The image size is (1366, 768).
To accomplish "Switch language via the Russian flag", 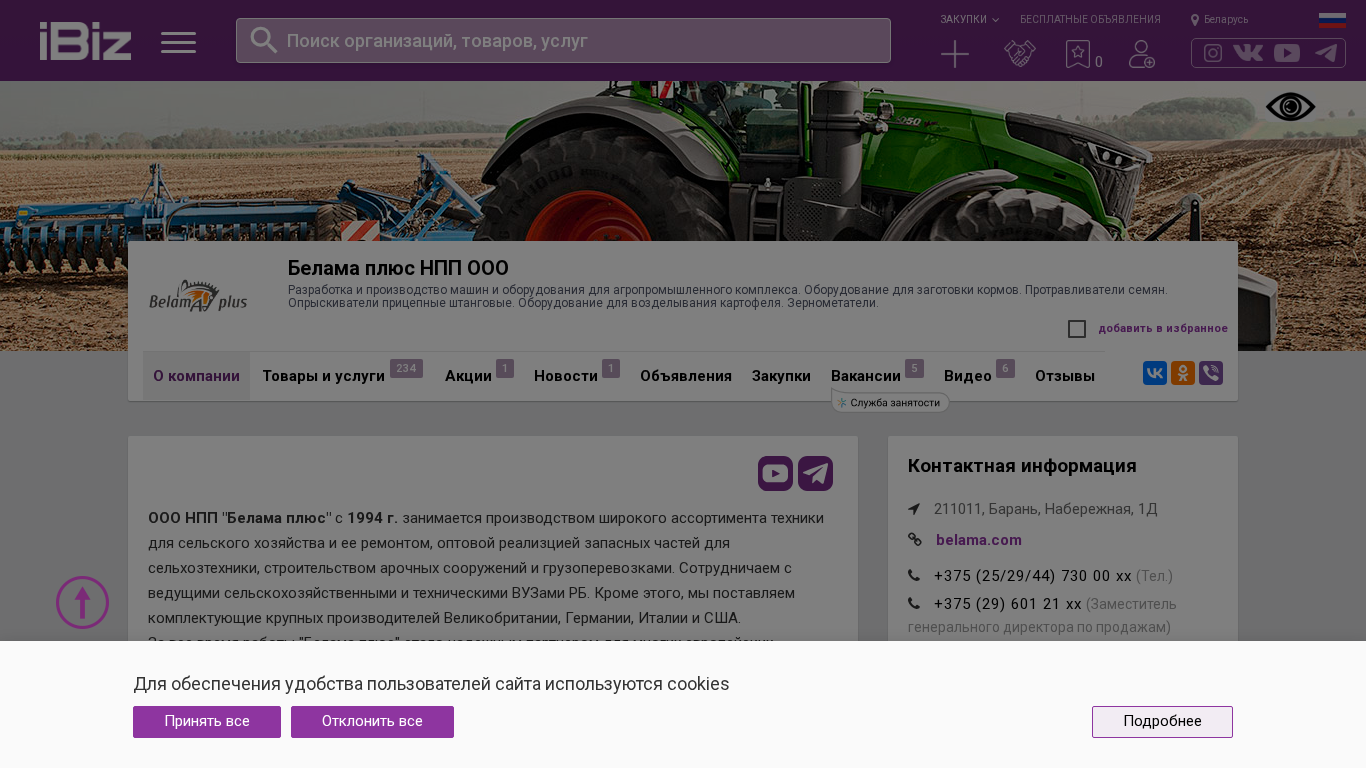I will (1332, 20).
